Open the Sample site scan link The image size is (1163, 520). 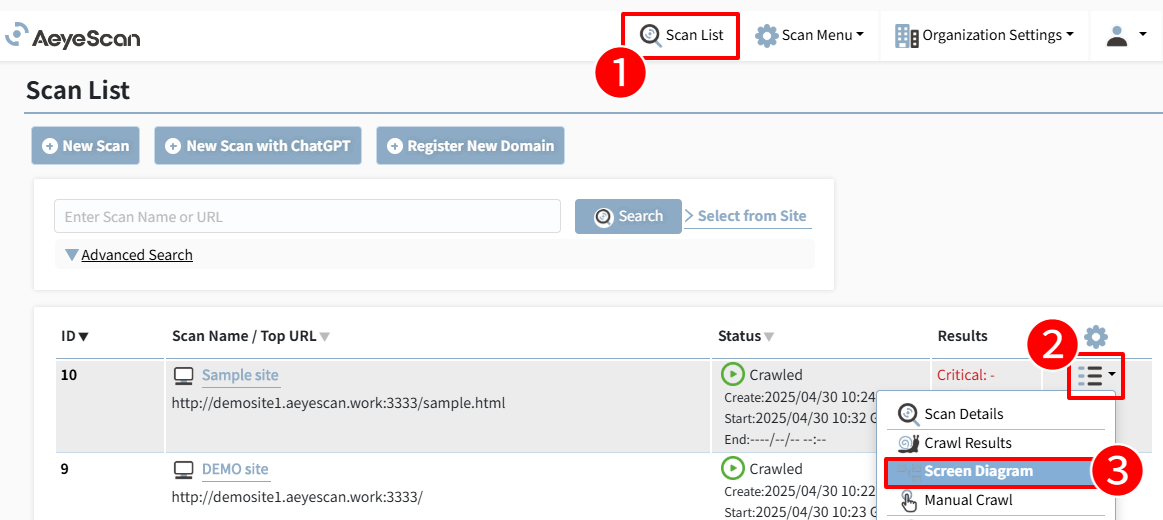[x=240, y=375]
